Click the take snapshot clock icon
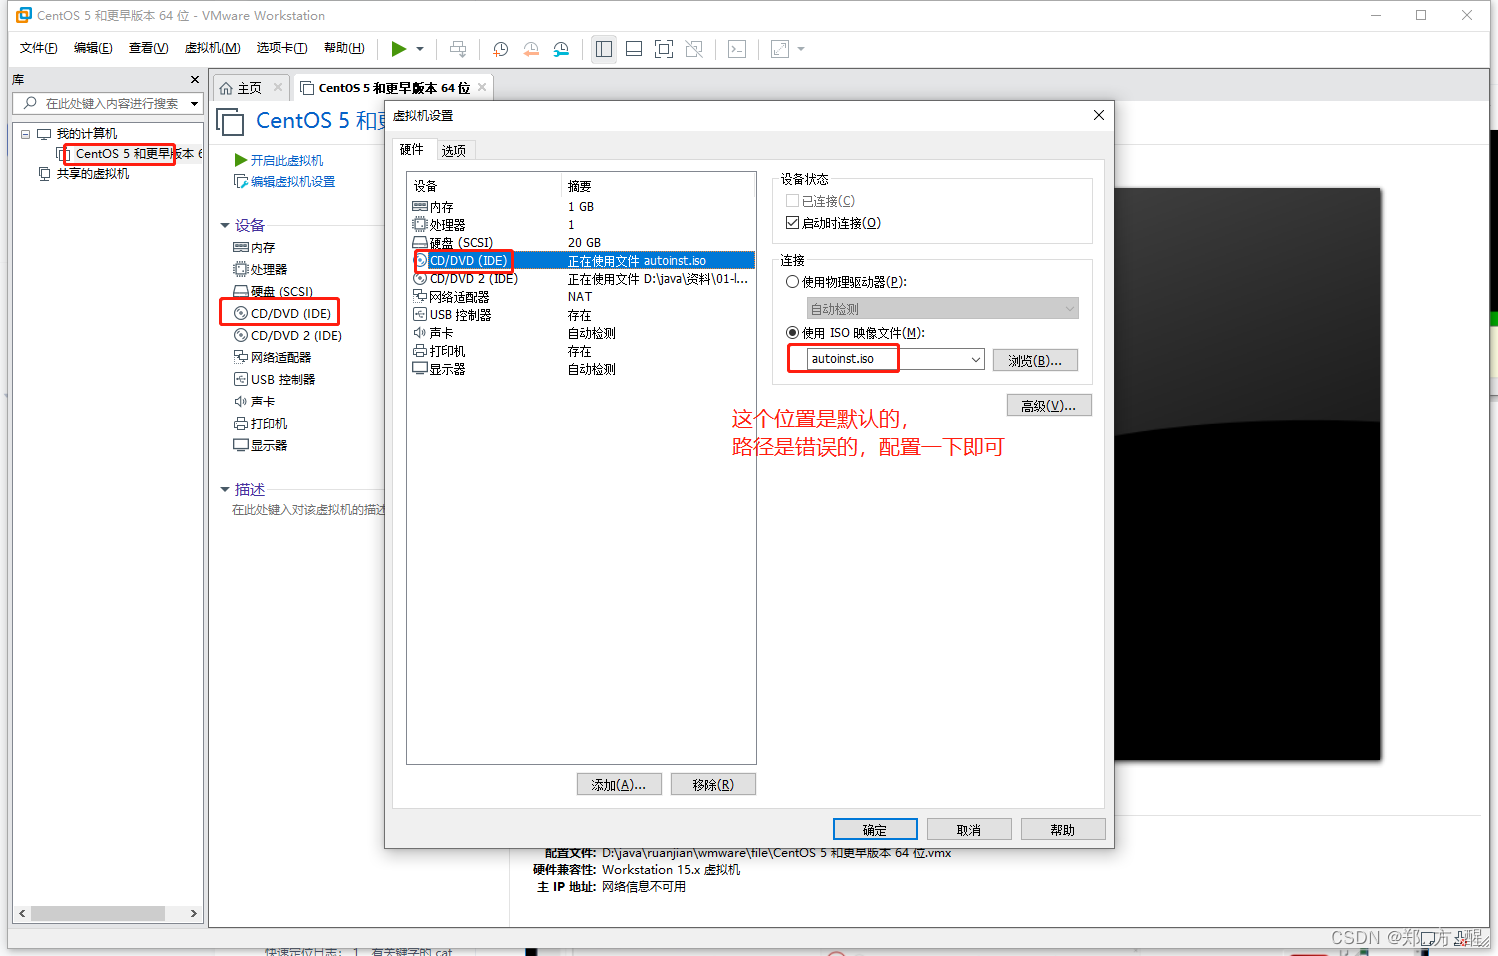Screen dimensions: 1498x956 501,48
